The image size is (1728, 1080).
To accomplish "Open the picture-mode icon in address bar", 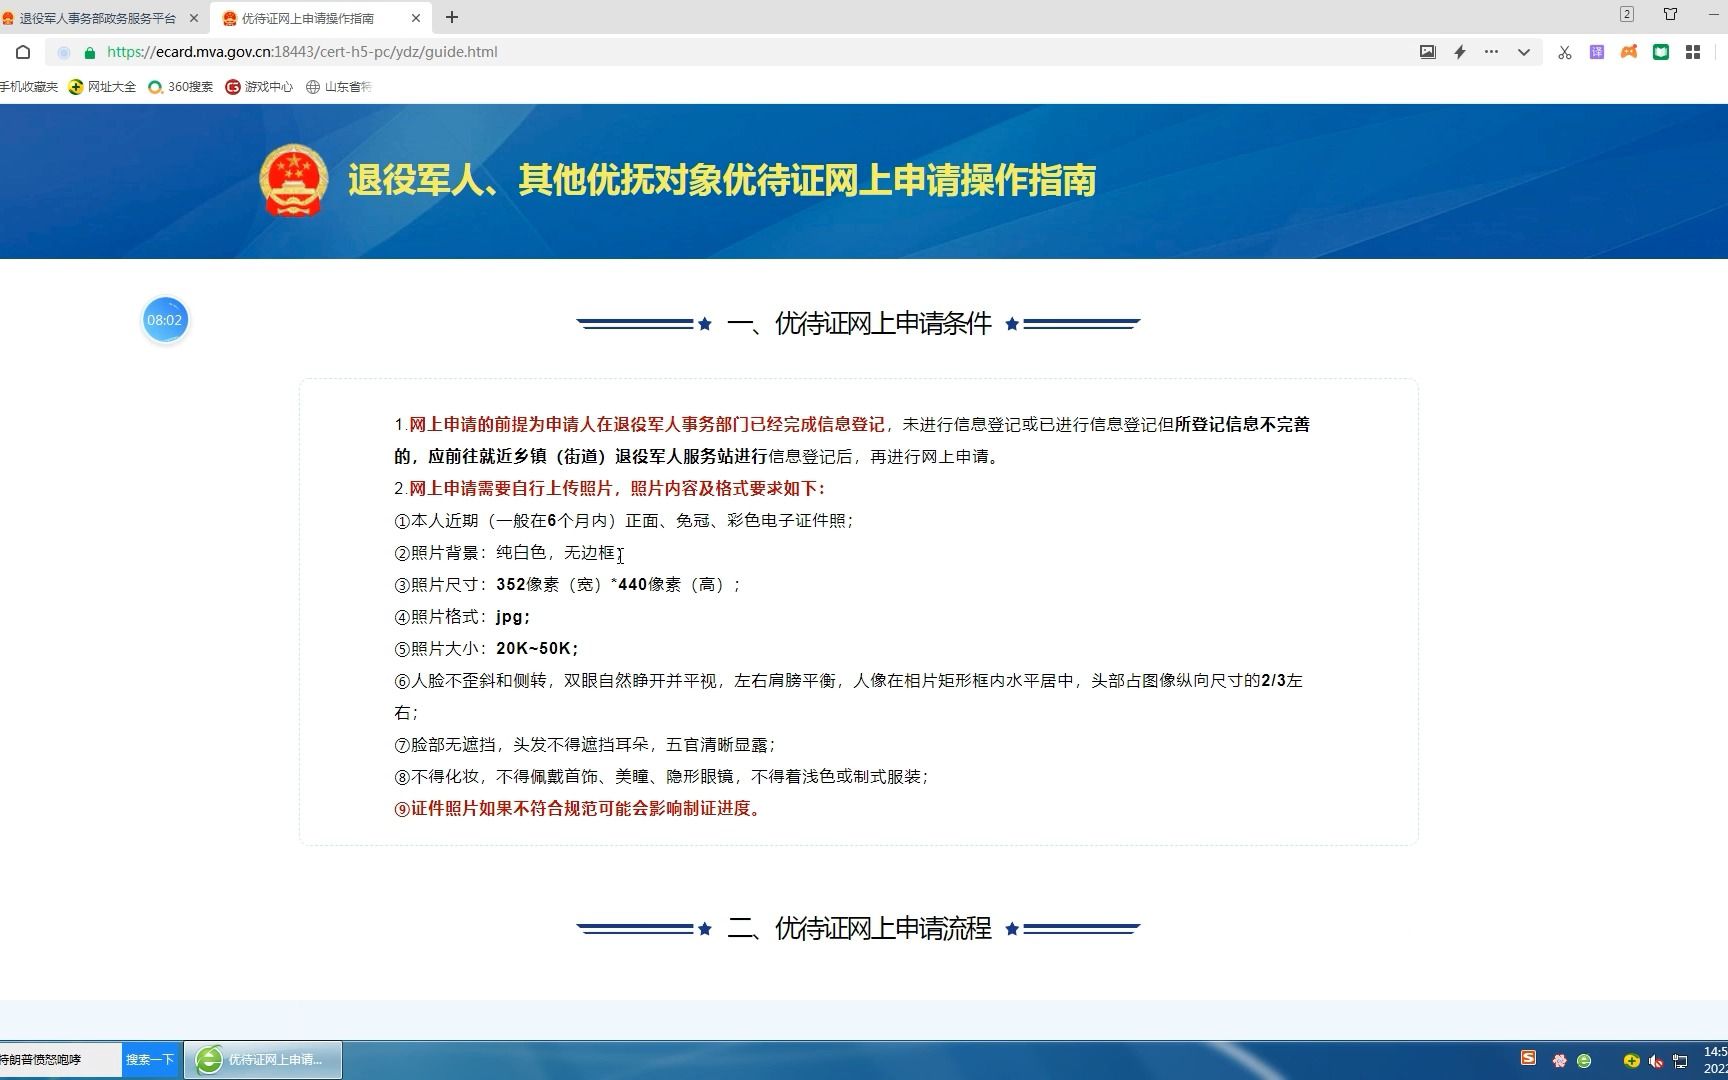I will click(x=1428, y=52).
